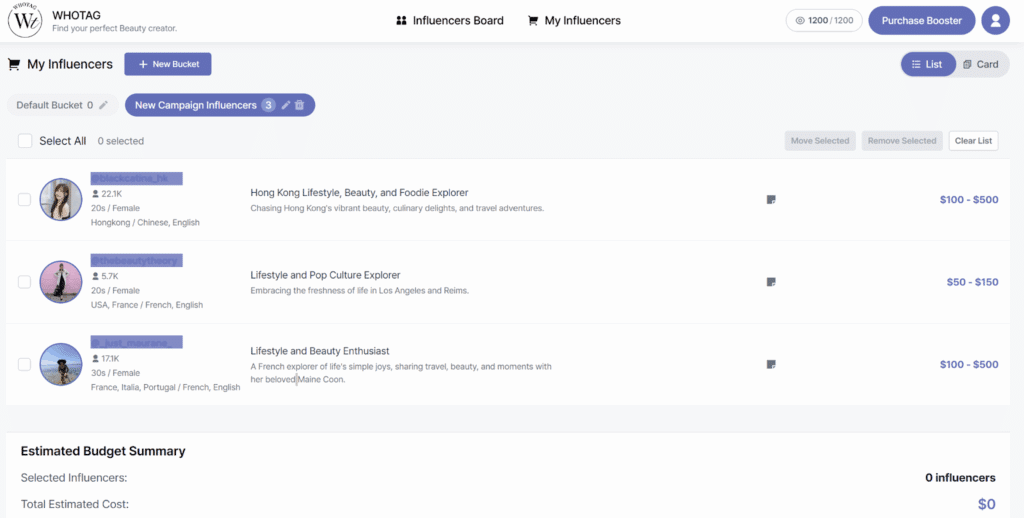This screenshot has width=1024, height=518.
Task: Delete New Campaign Influencers bucket trash icon
Action: [x=300, y=105]
